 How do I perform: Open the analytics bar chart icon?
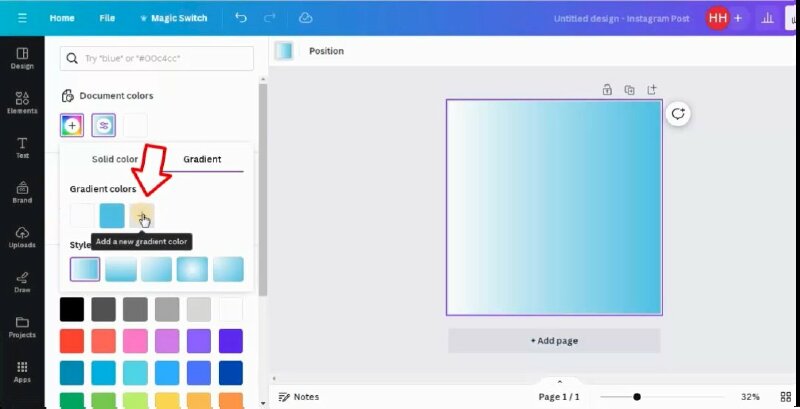click(768, 18)
